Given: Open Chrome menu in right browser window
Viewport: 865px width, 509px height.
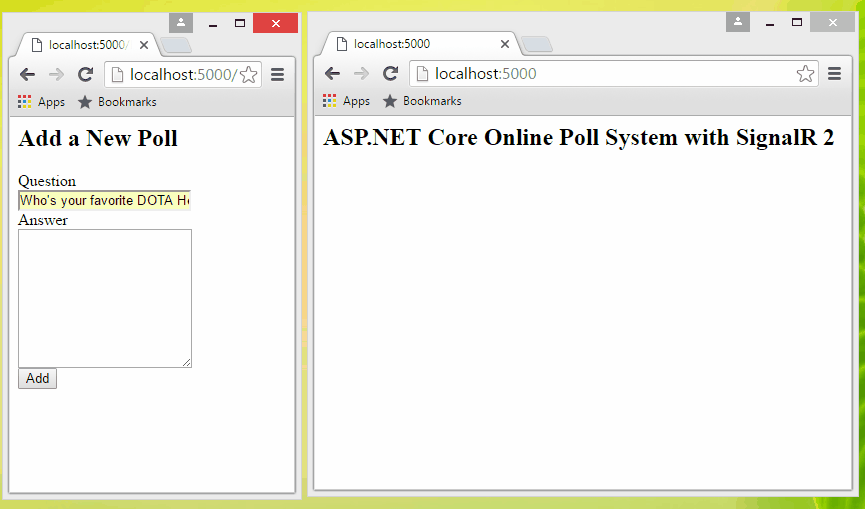Looking at the screenshot, I should 835,73.
